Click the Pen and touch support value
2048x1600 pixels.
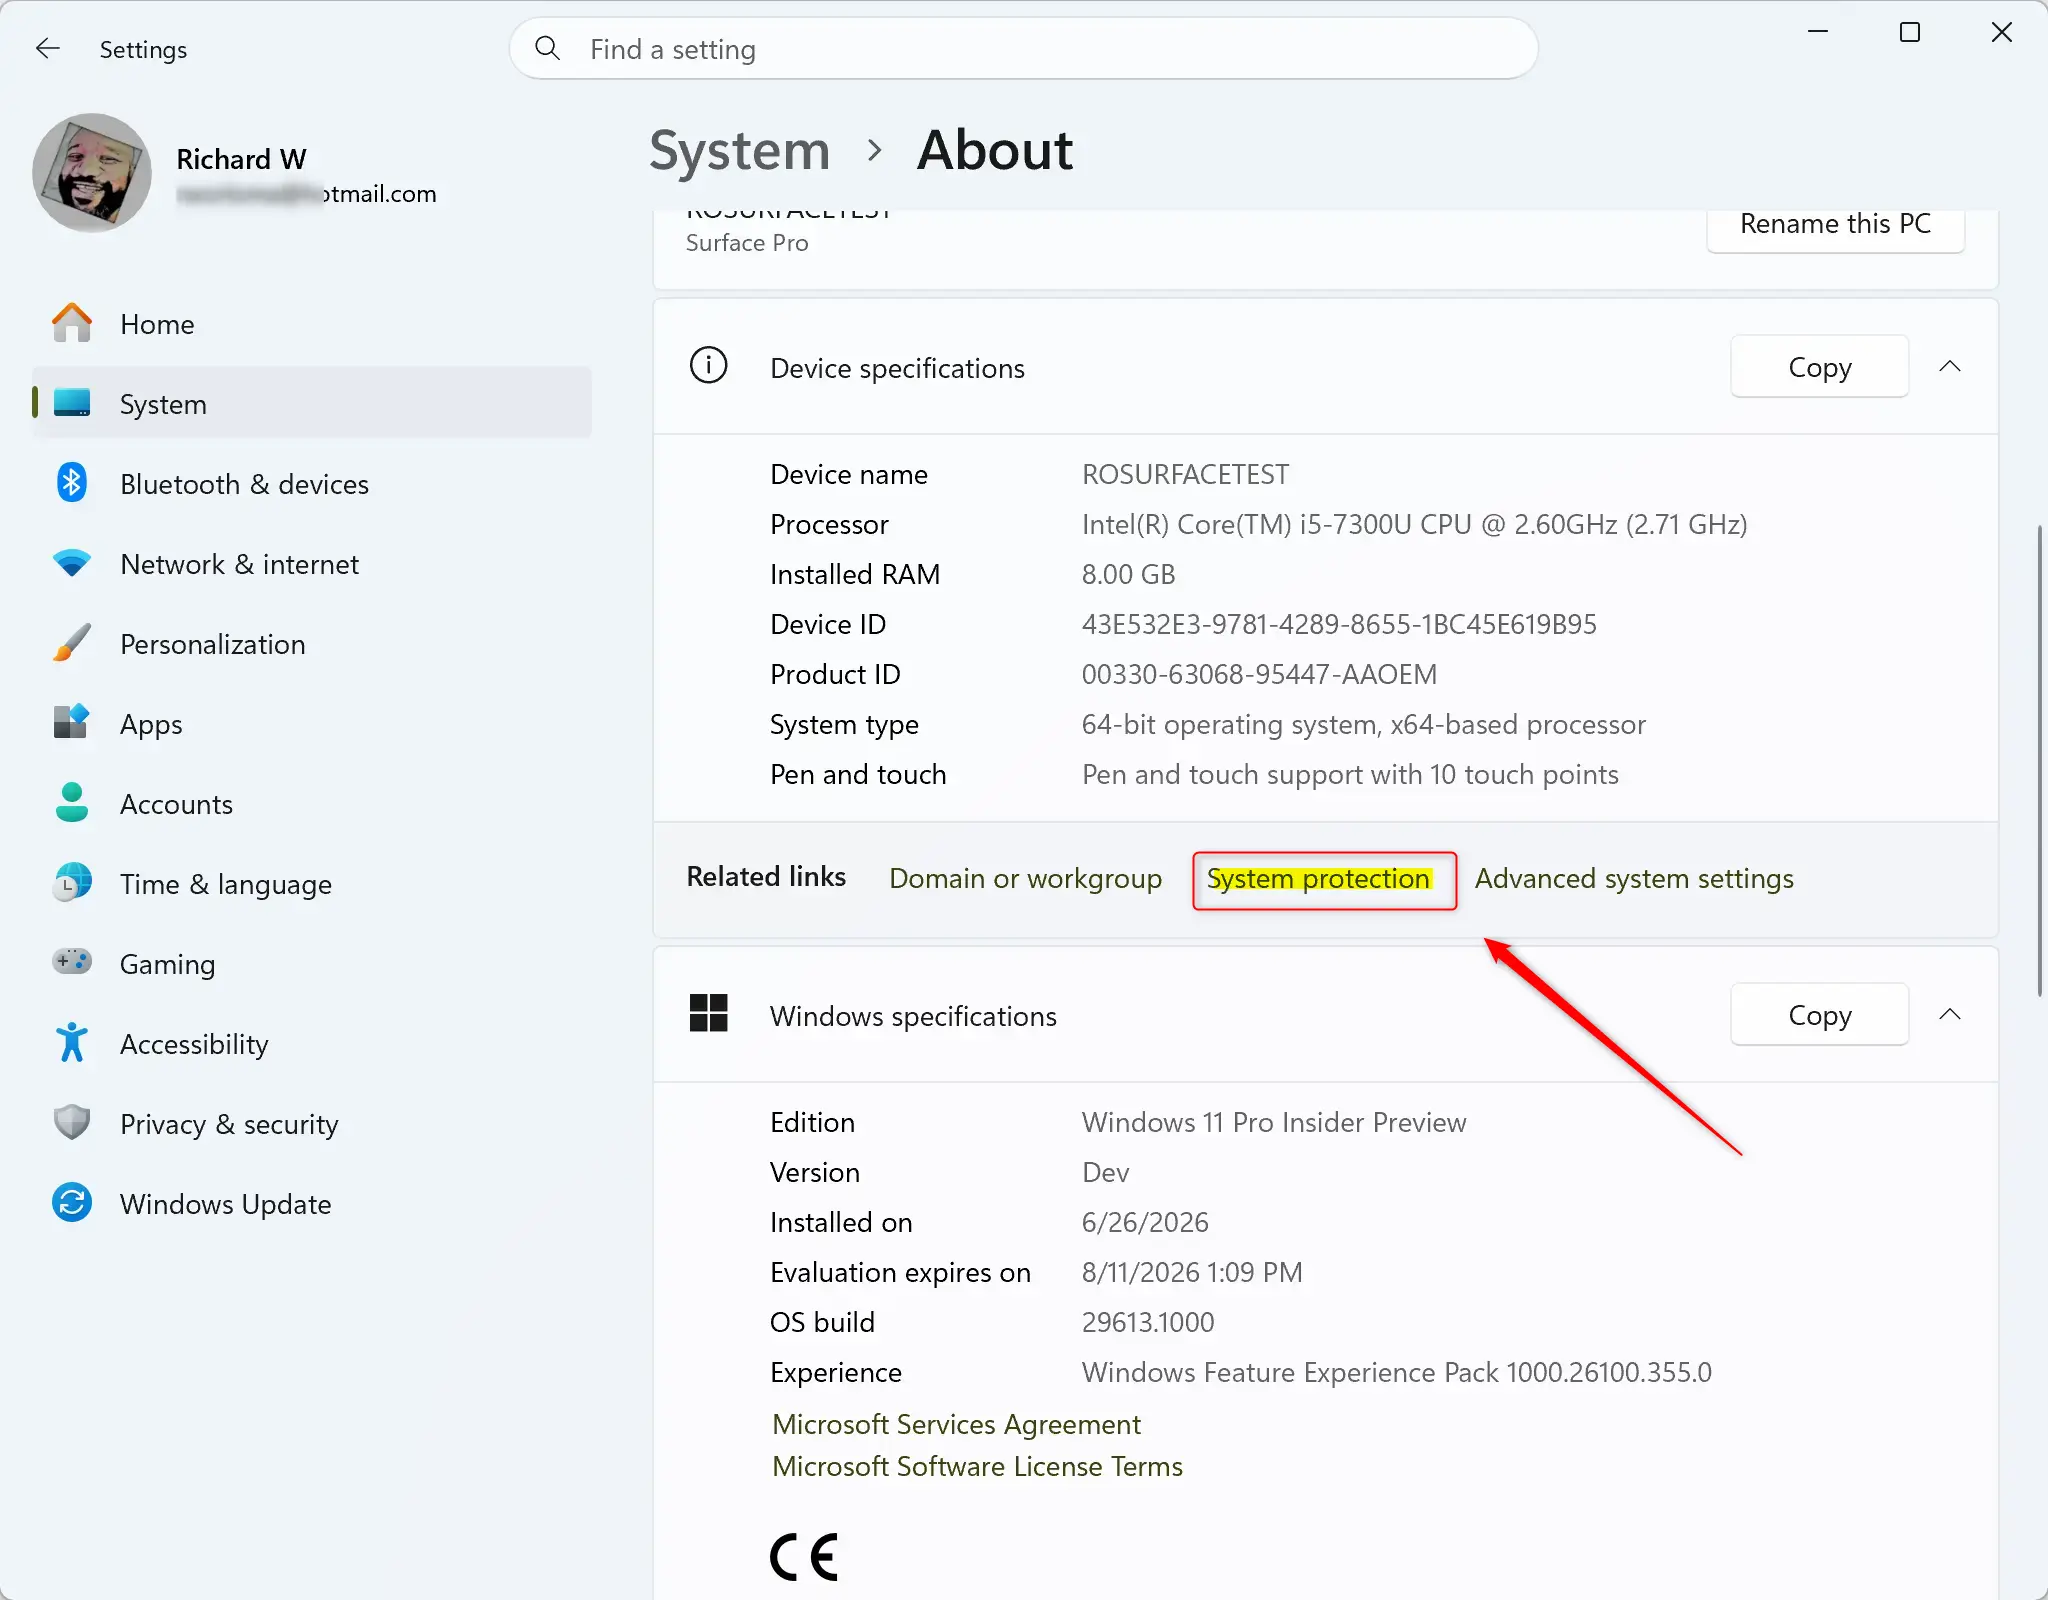click(1350, 774)
